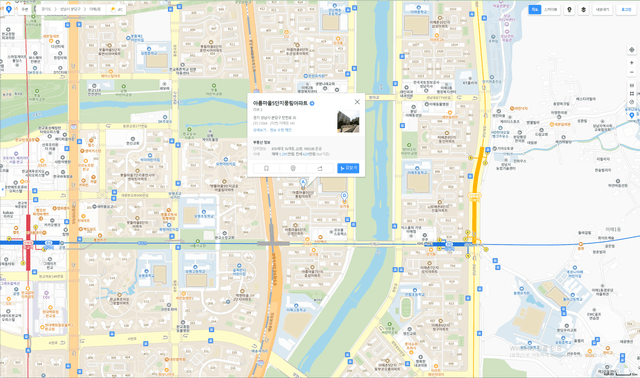Expand the 이매동 neighborhood breadcrumb
The width and height of the screenshot is (640, 378).
click(95, 9)
